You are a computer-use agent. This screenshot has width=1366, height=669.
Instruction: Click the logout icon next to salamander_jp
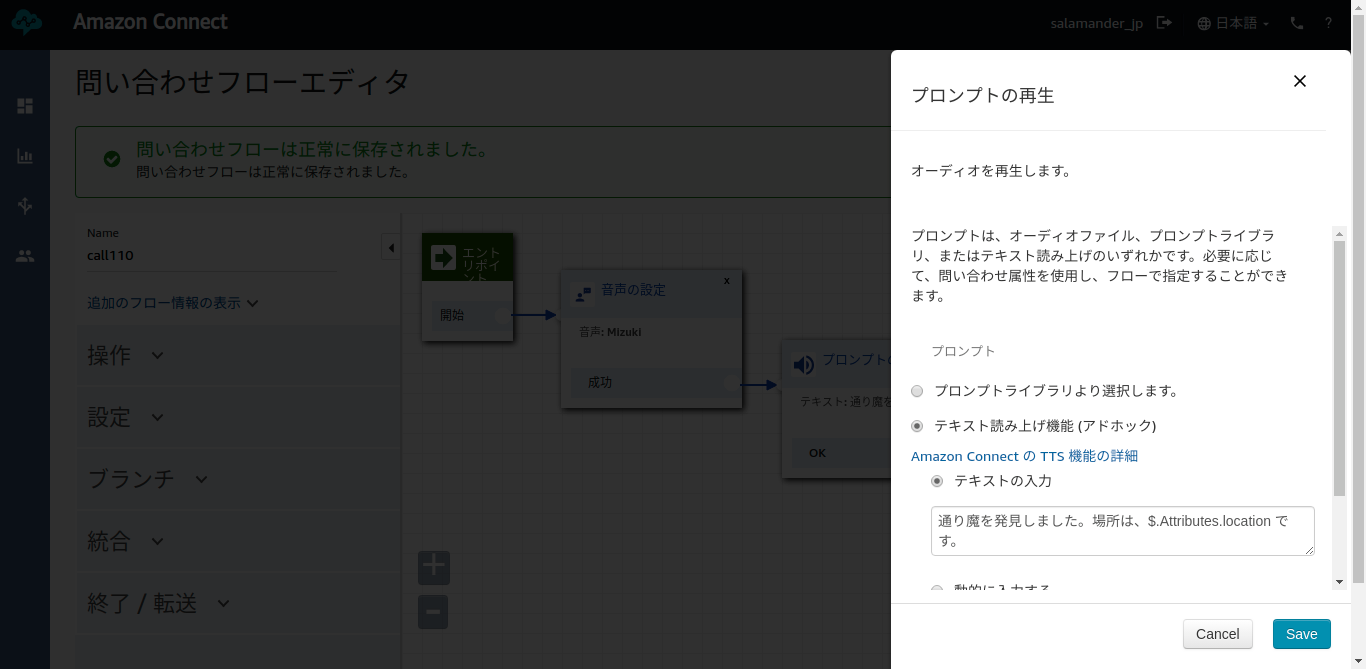1163,23
